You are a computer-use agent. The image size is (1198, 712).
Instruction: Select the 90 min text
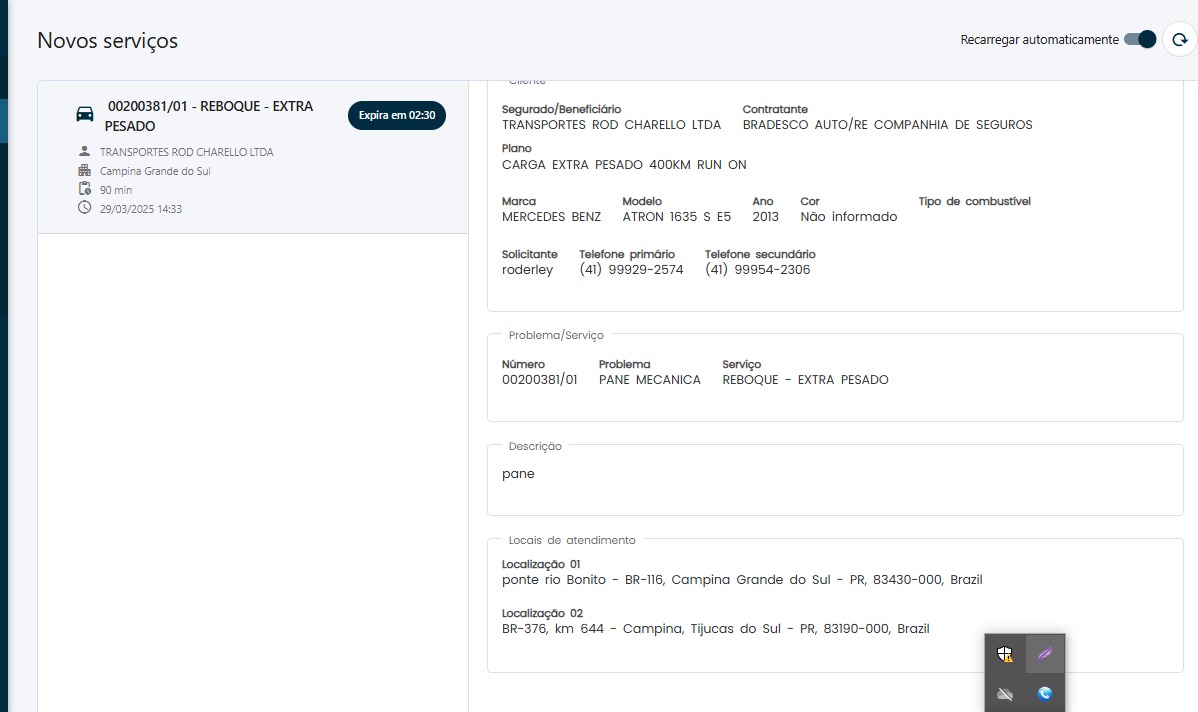point(115,189)
